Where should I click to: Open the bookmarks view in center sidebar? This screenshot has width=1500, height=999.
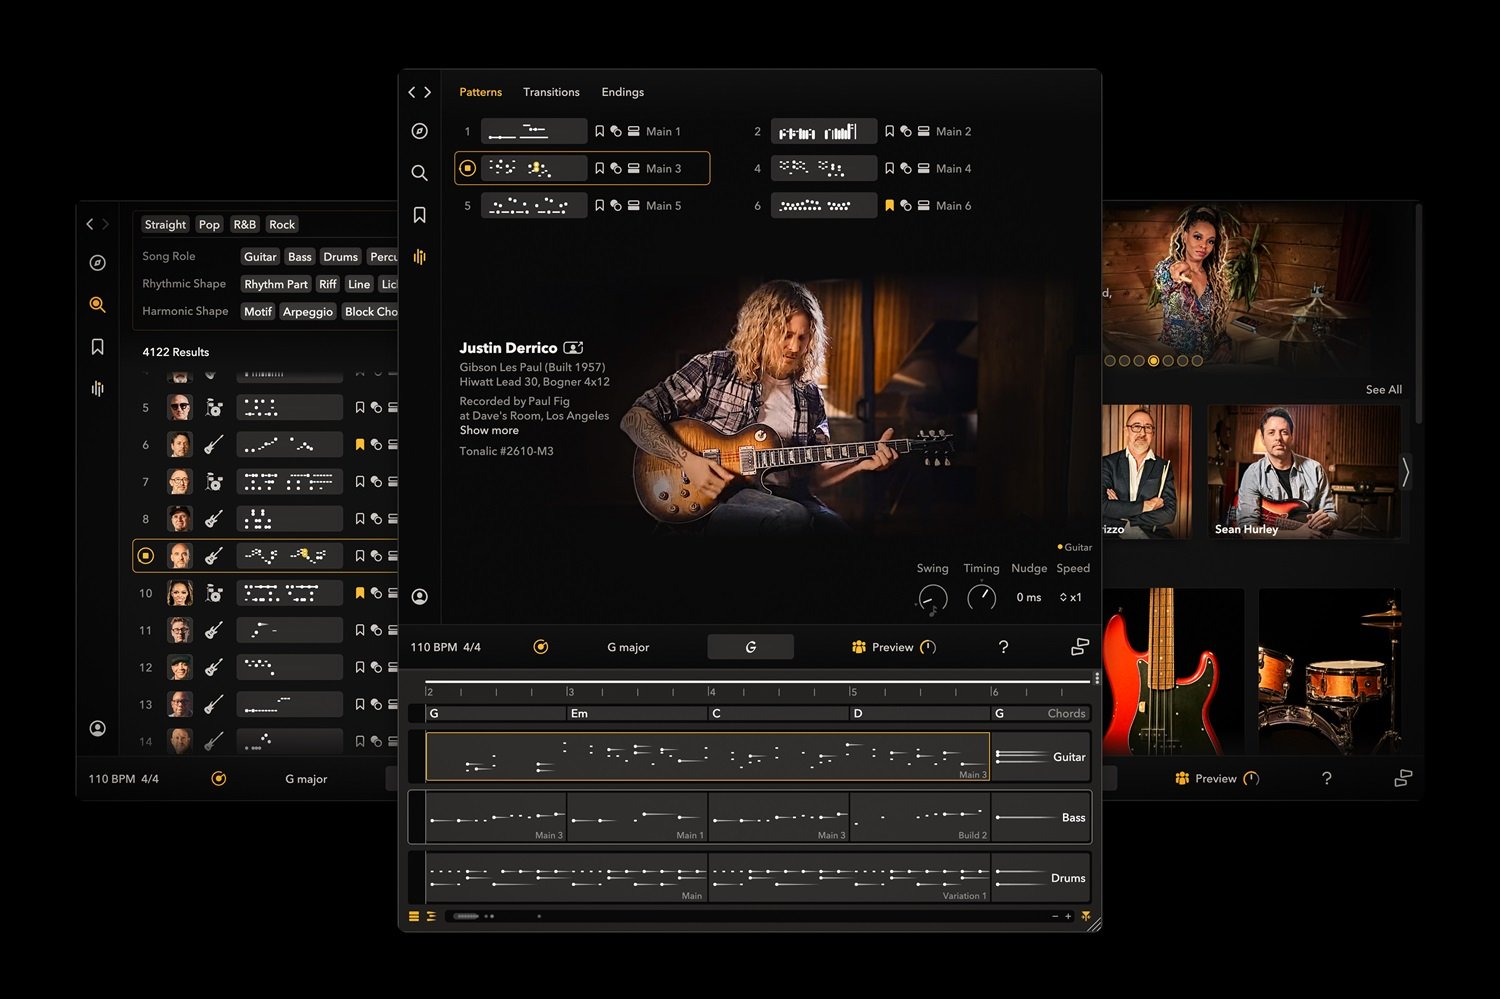click(x=419, y=215)
